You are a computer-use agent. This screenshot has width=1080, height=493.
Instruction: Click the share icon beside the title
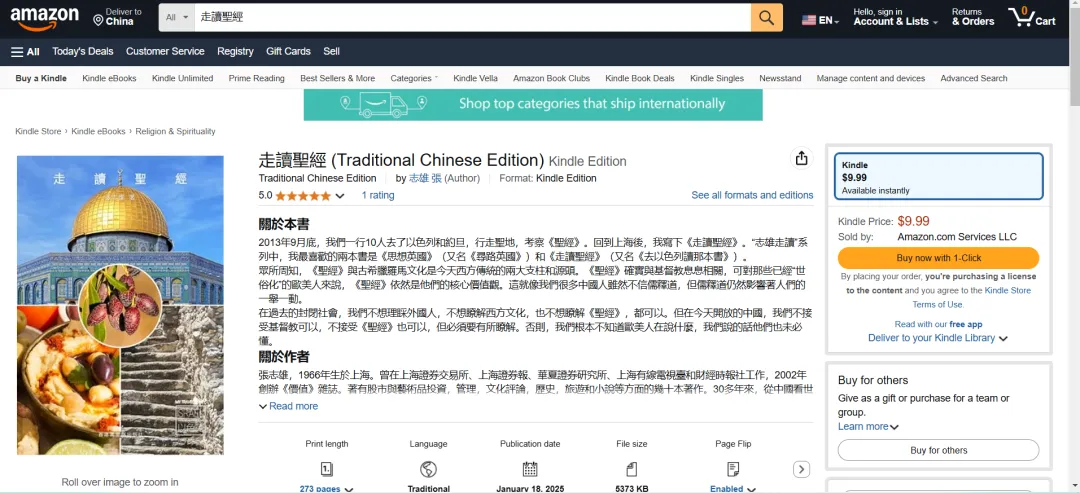coord(801,159)
